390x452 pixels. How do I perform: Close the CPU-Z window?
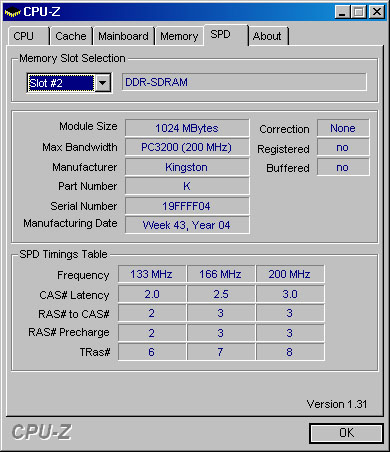coord(377,12)
